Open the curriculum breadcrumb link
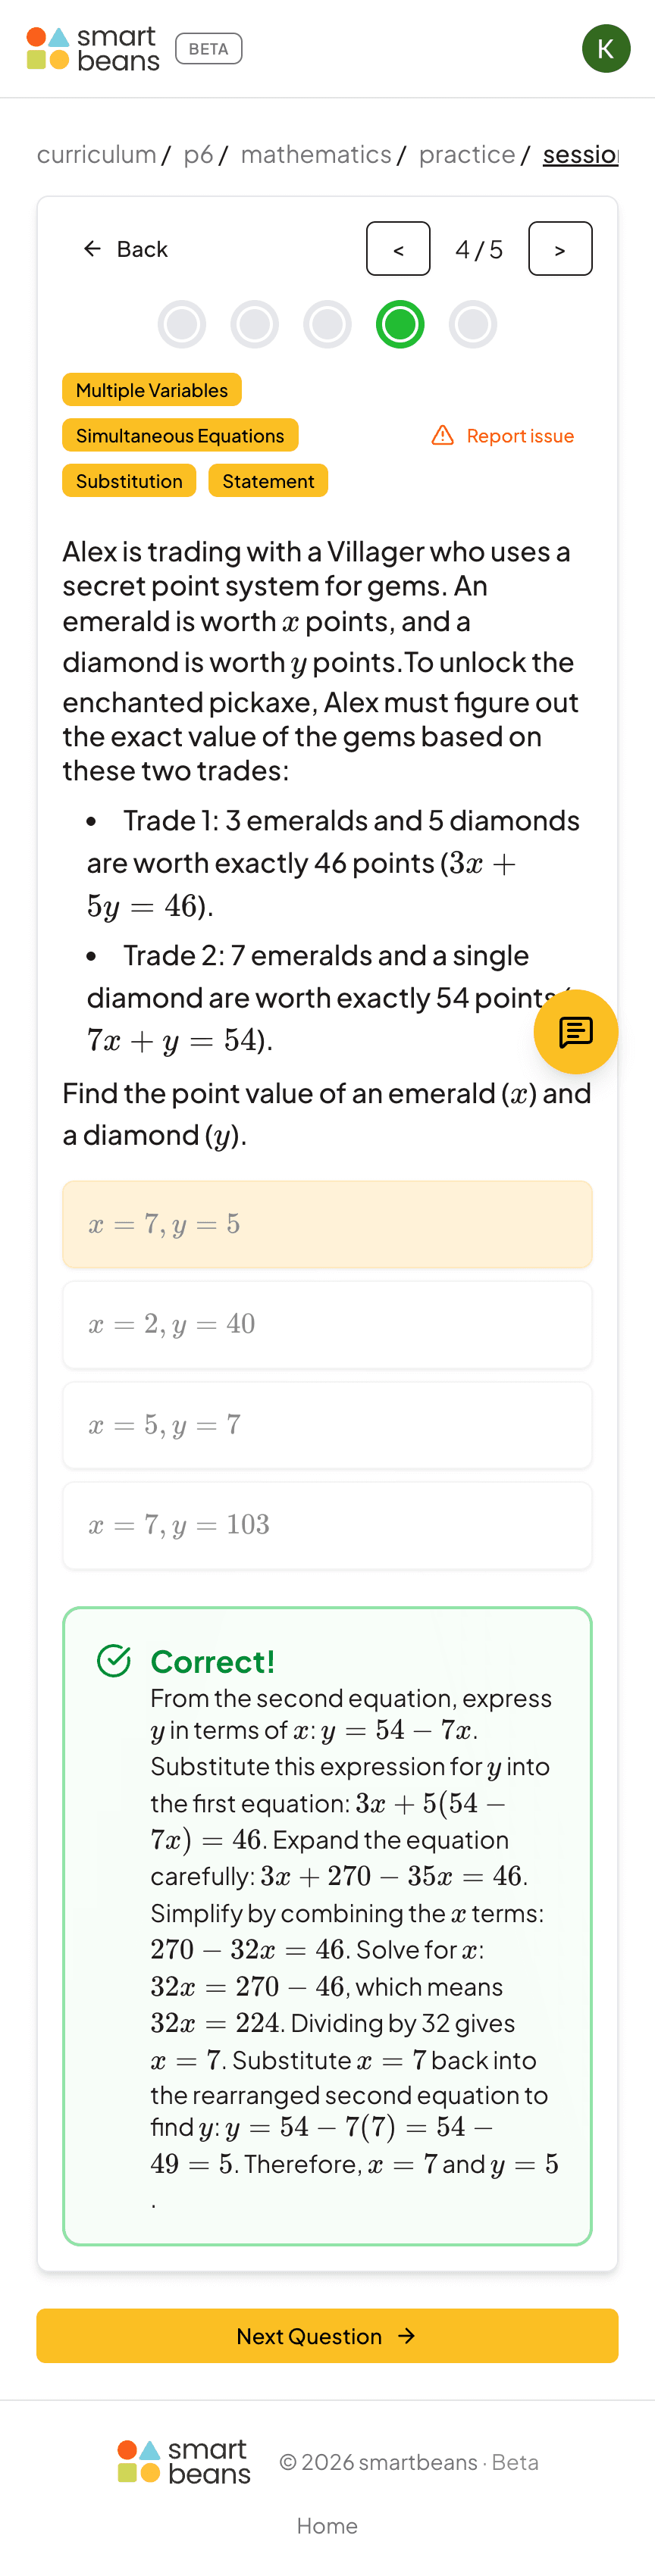Image resolution: width=655 pixels, height=2576 pixels. (97, 154)
